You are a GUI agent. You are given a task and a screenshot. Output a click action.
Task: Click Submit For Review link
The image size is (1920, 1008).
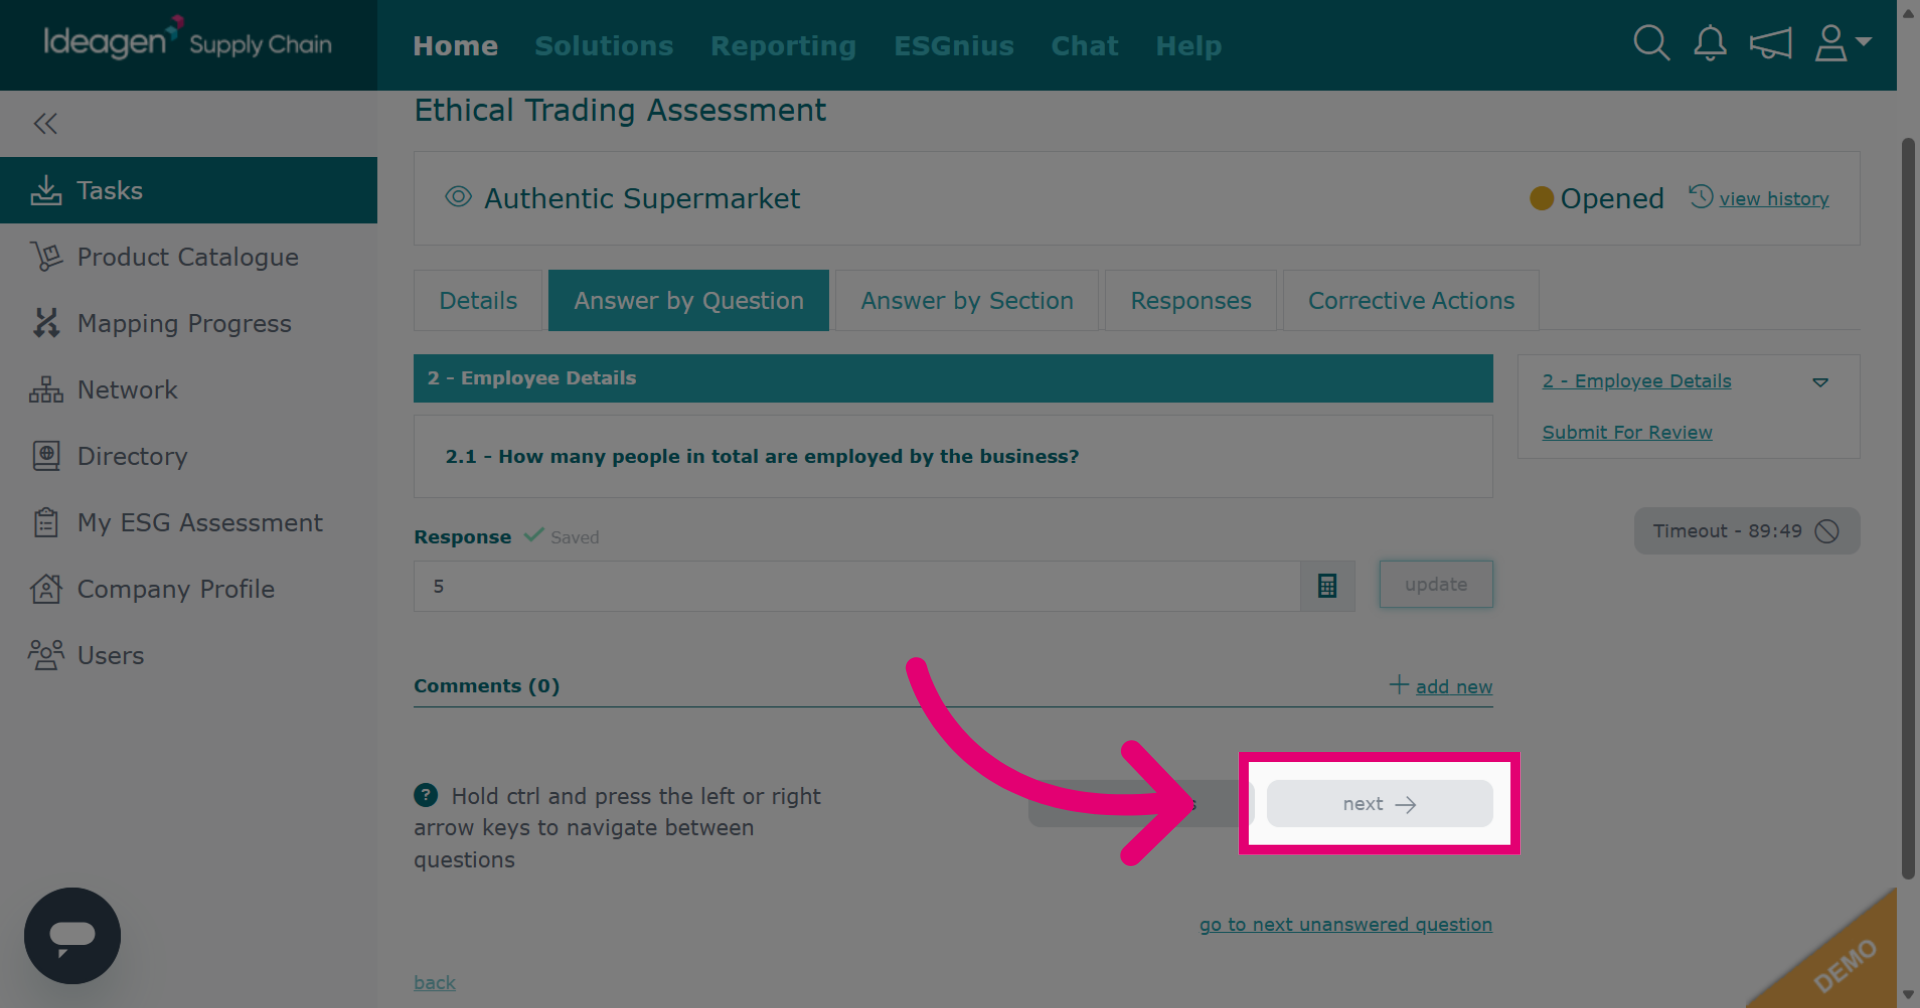tap(1627, 432)
